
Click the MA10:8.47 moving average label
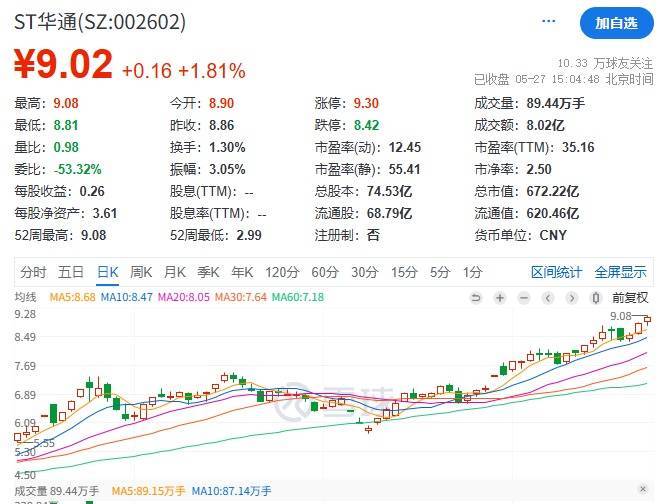click(x=126, y=297)
